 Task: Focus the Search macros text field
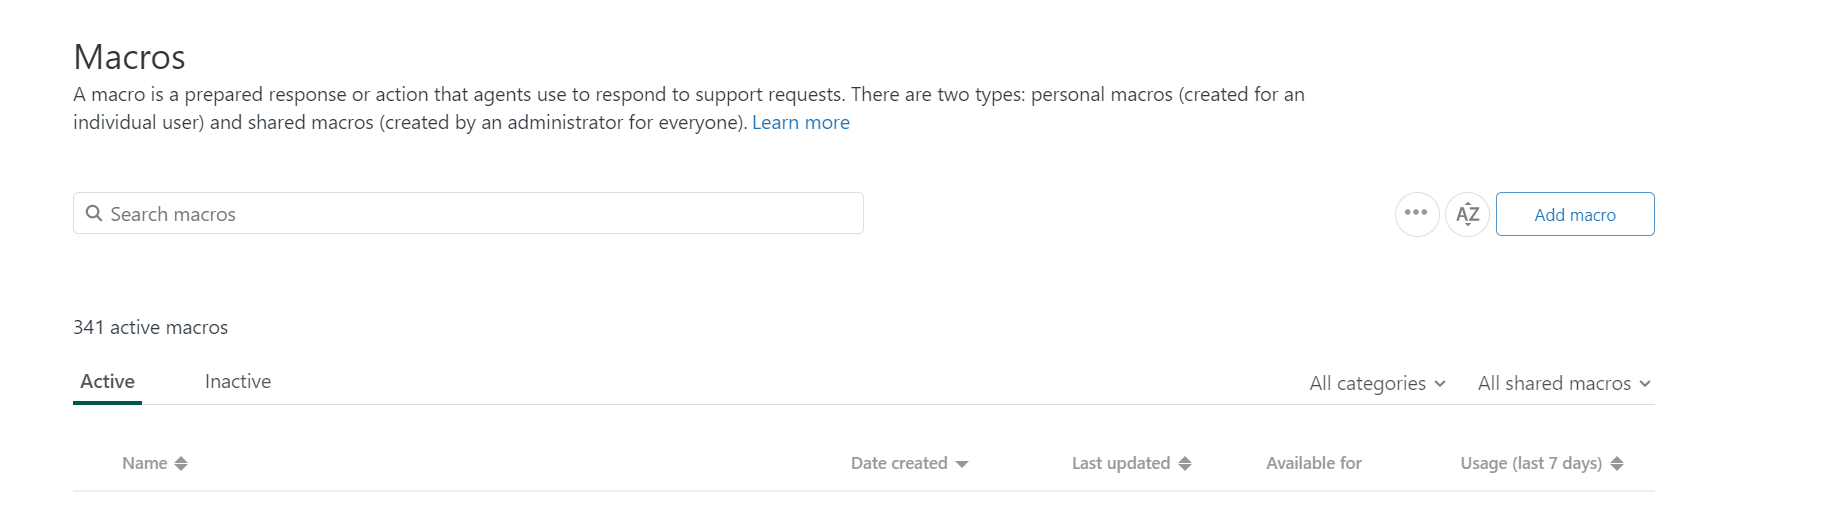[480, 214]
